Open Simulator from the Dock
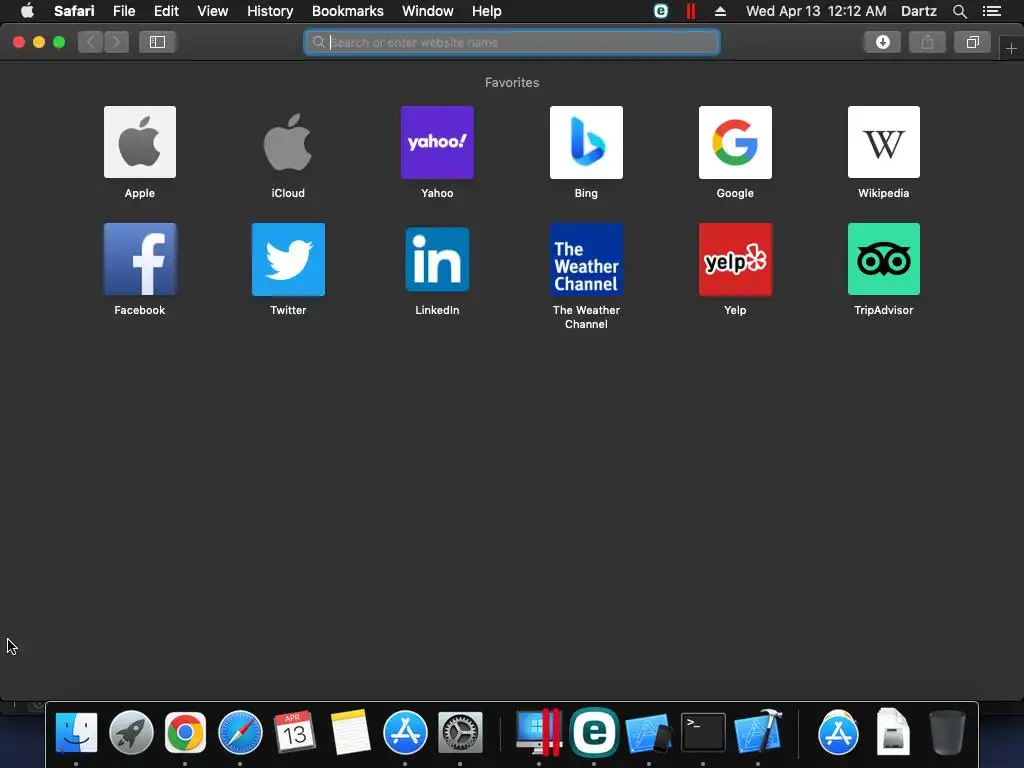The image size is (1024, 768). pos(648,734)
